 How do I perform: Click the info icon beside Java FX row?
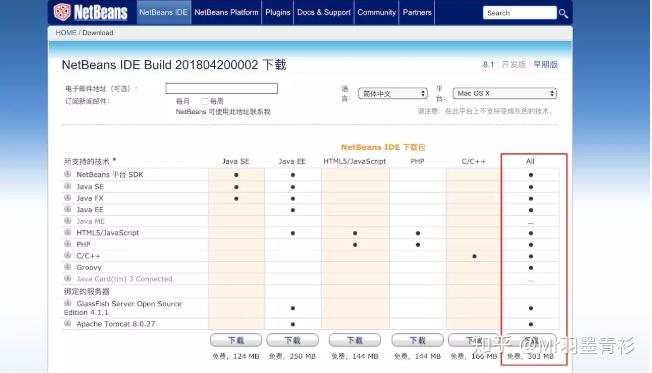pyautogui.click(x=68, y=198)
